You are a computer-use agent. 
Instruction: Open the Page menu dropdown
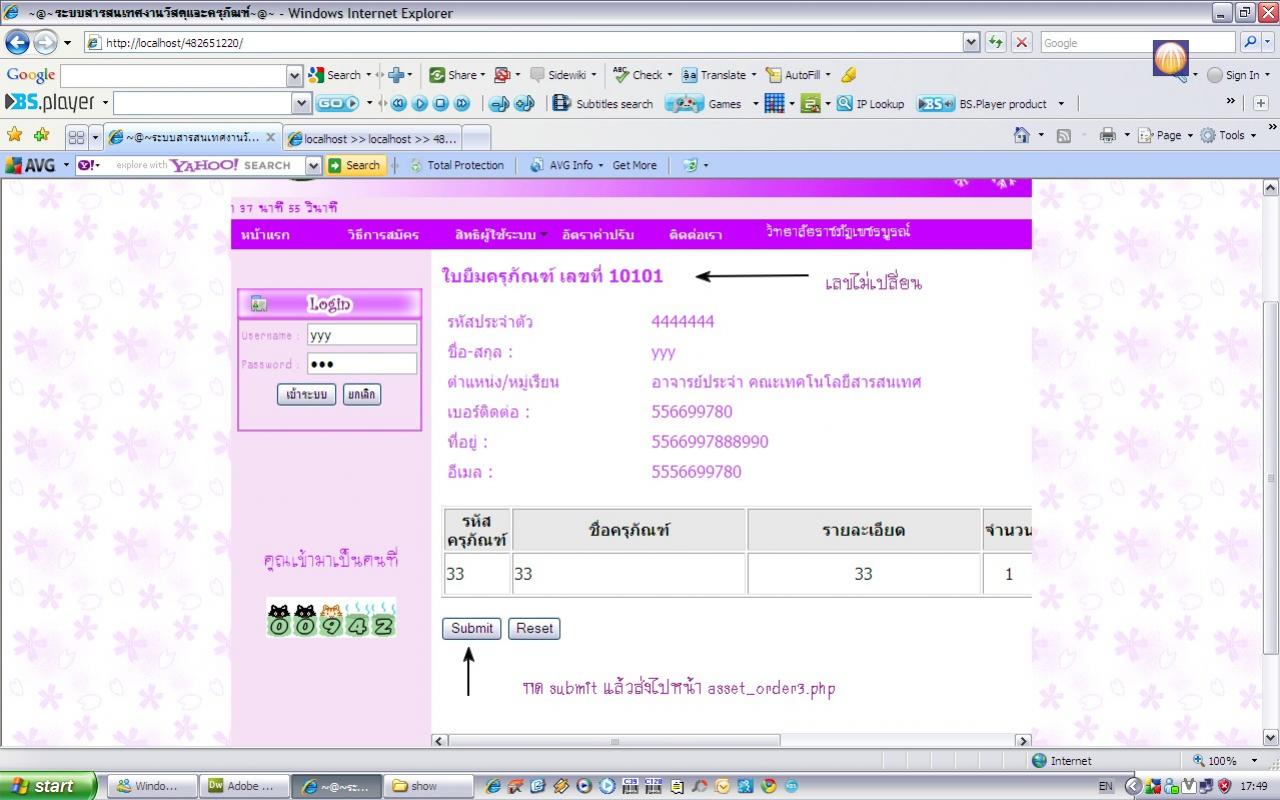(x=1165, y=135)
